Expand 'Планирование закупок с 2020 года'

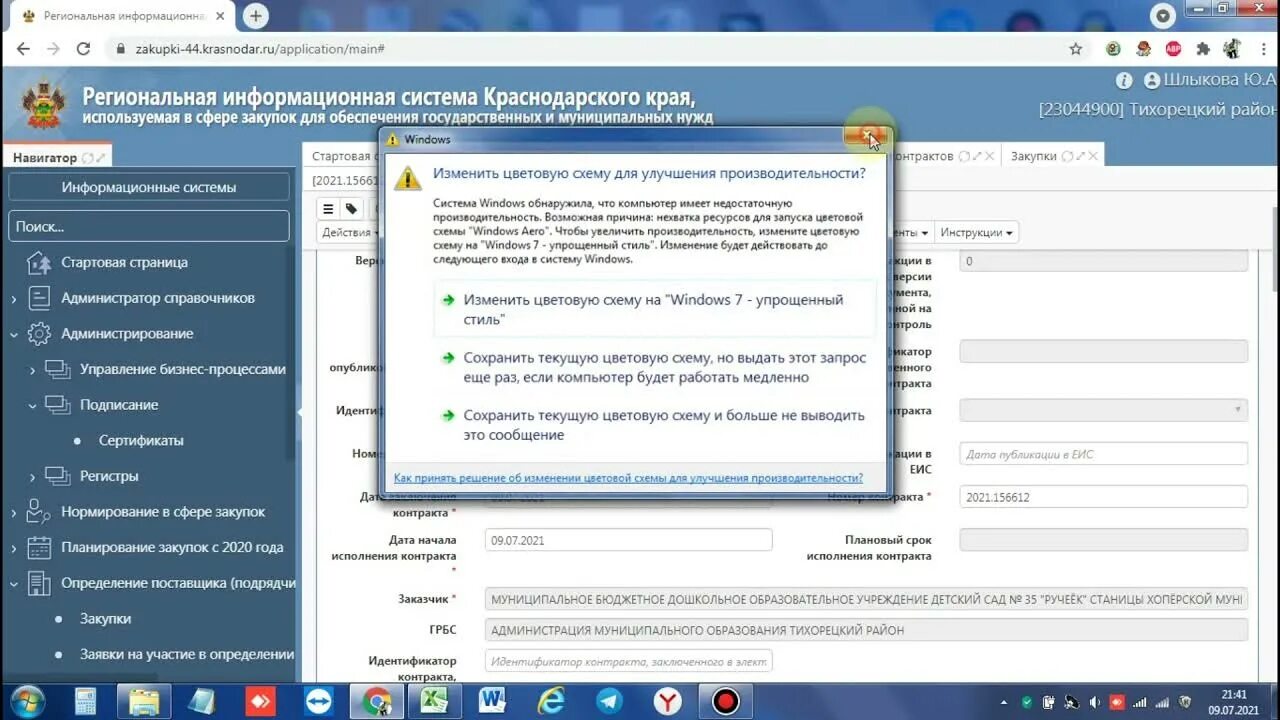13,549
